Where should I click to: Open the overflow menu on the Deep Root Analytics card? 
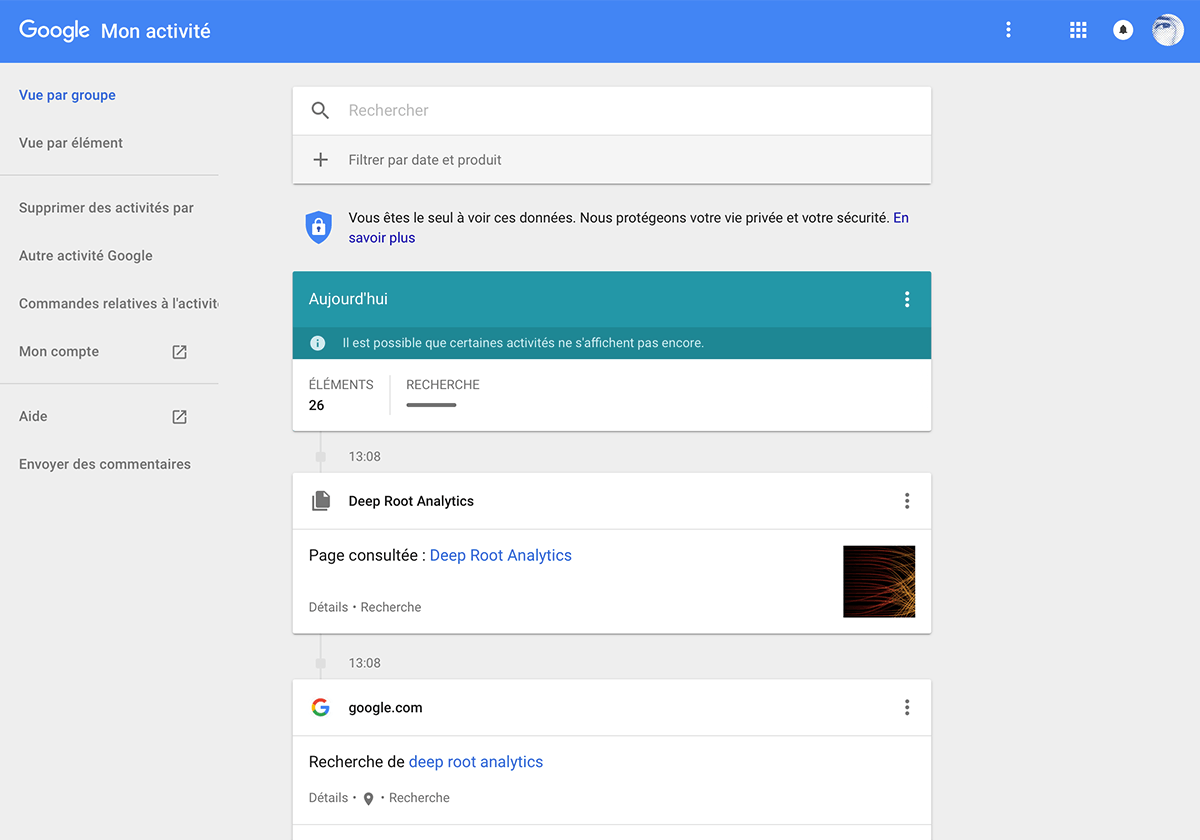[907, 501]
